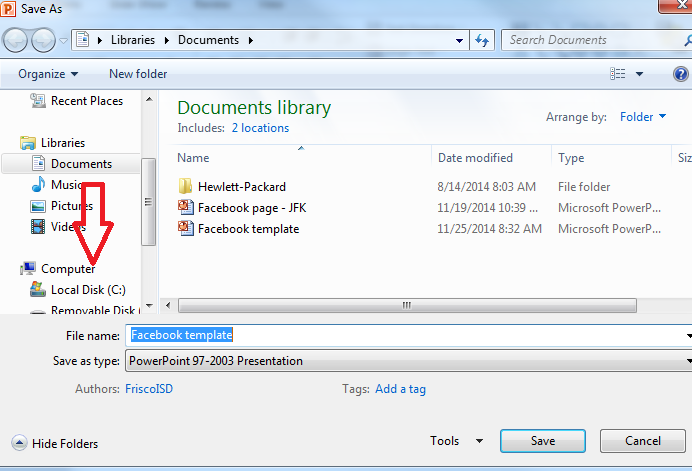Open the More view options dropdown arrow
This screenshot has height=476, width=692.
pyautogui.click(x=639, y=74)
